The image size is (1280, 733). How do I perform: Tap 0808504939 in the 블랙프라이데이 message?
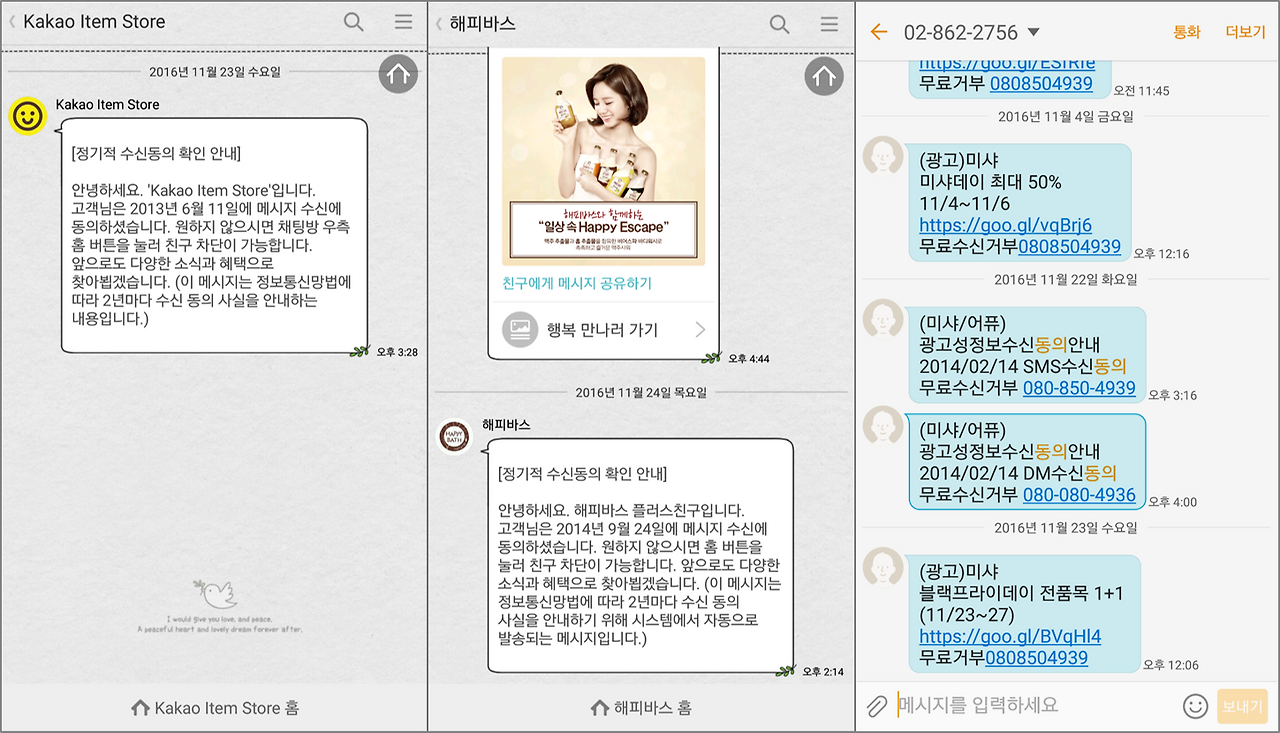[x=1037, y=657]
